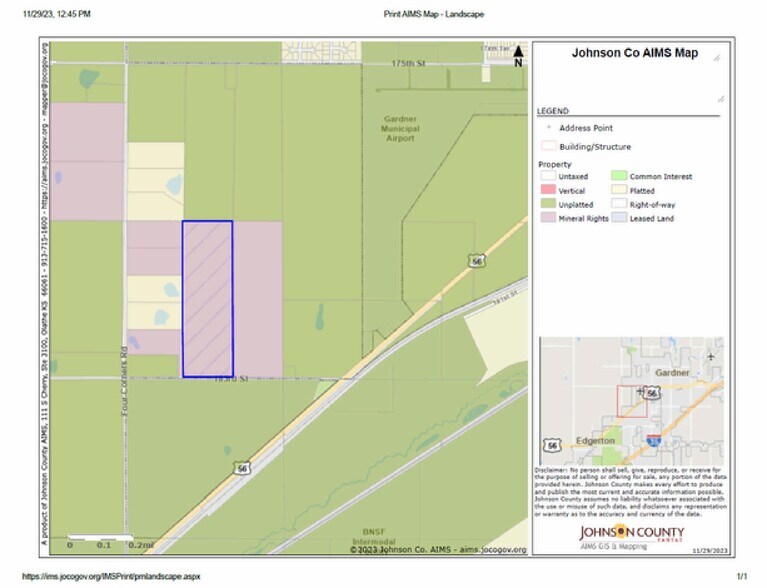Click the airplane icon northeast of Gardner in inset
This screenshot has height=588, width=767.
711,356
